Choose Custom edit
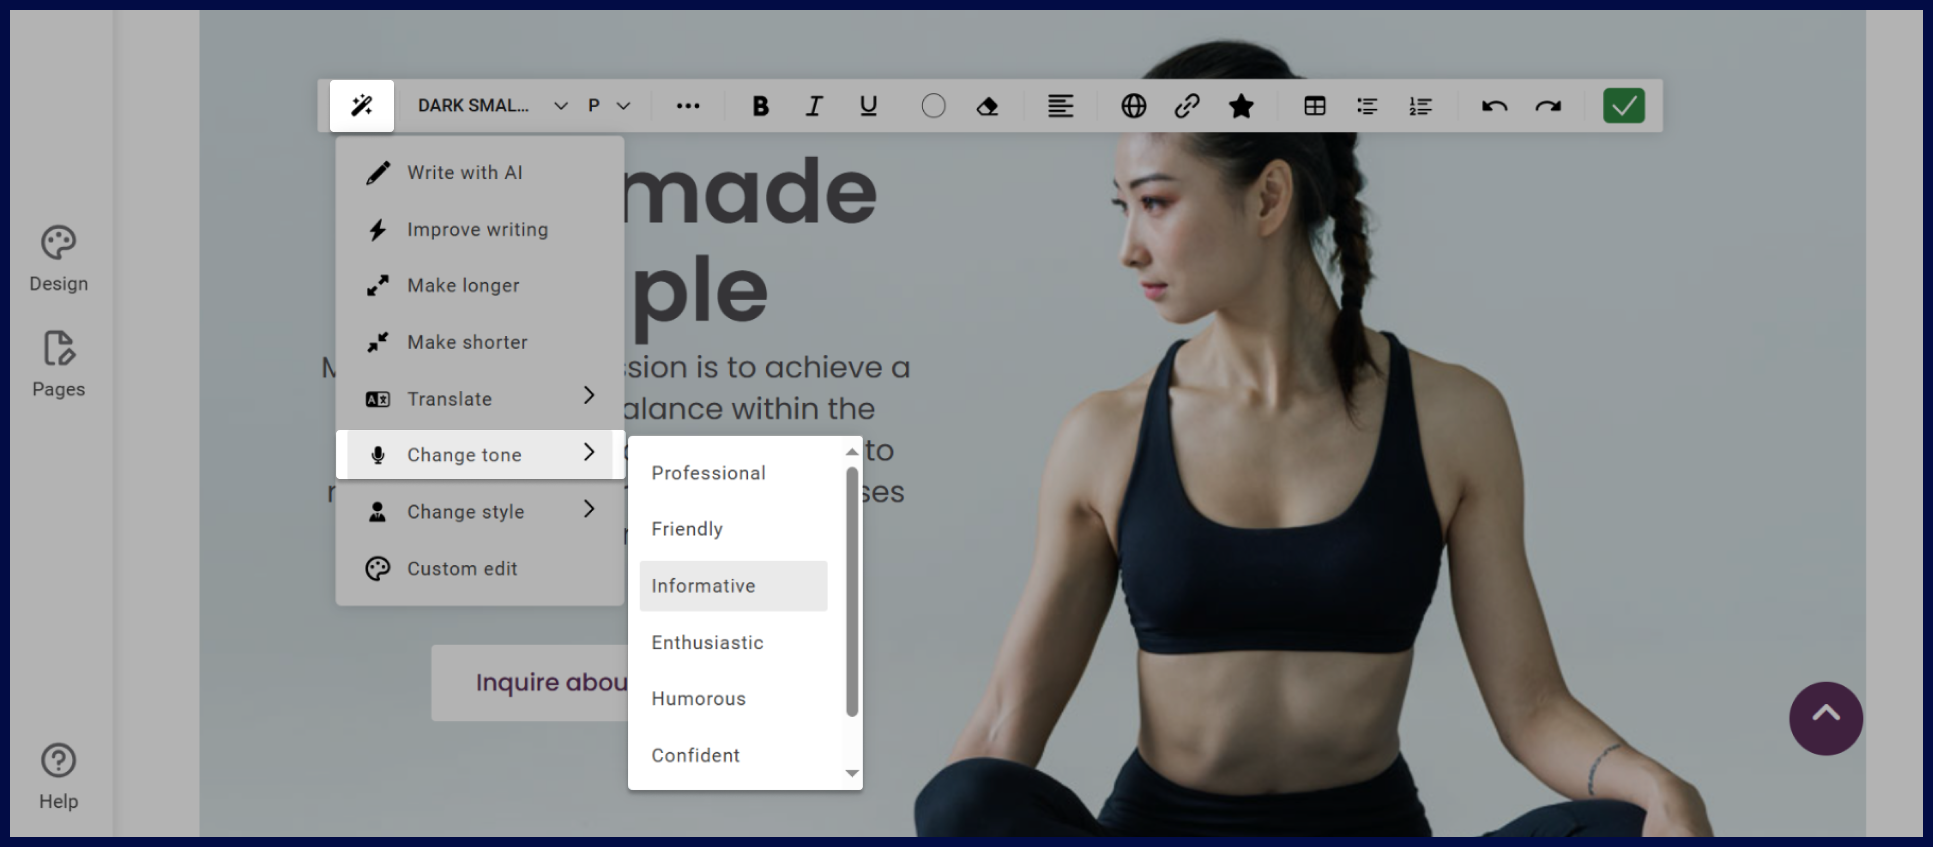Viewport: 1933px width, 847px height. click(480, 568)
